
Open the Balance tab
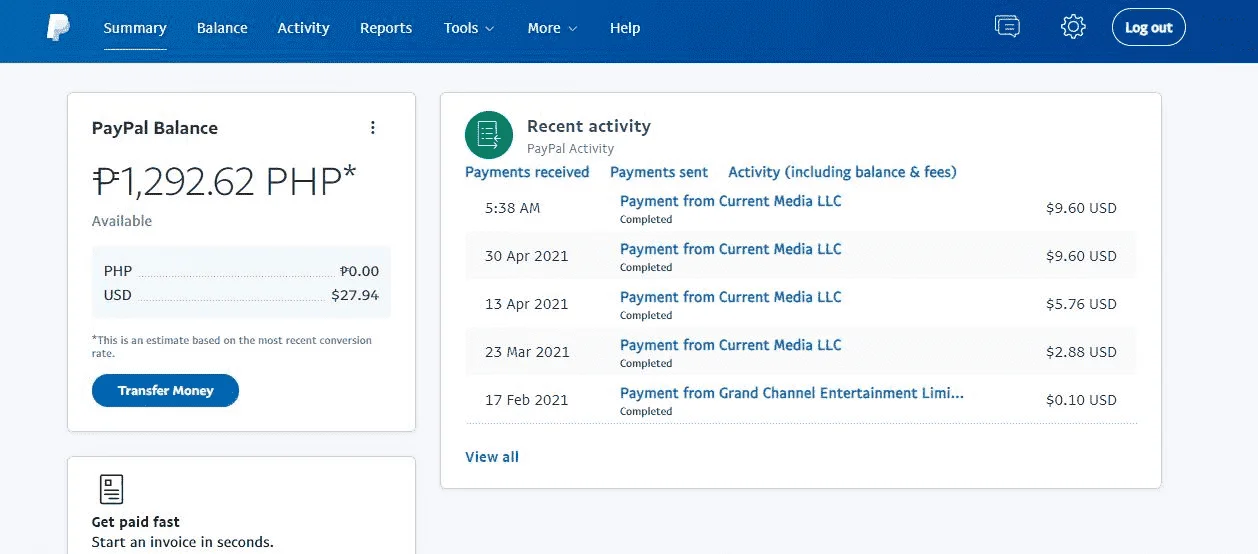point(222,28)
